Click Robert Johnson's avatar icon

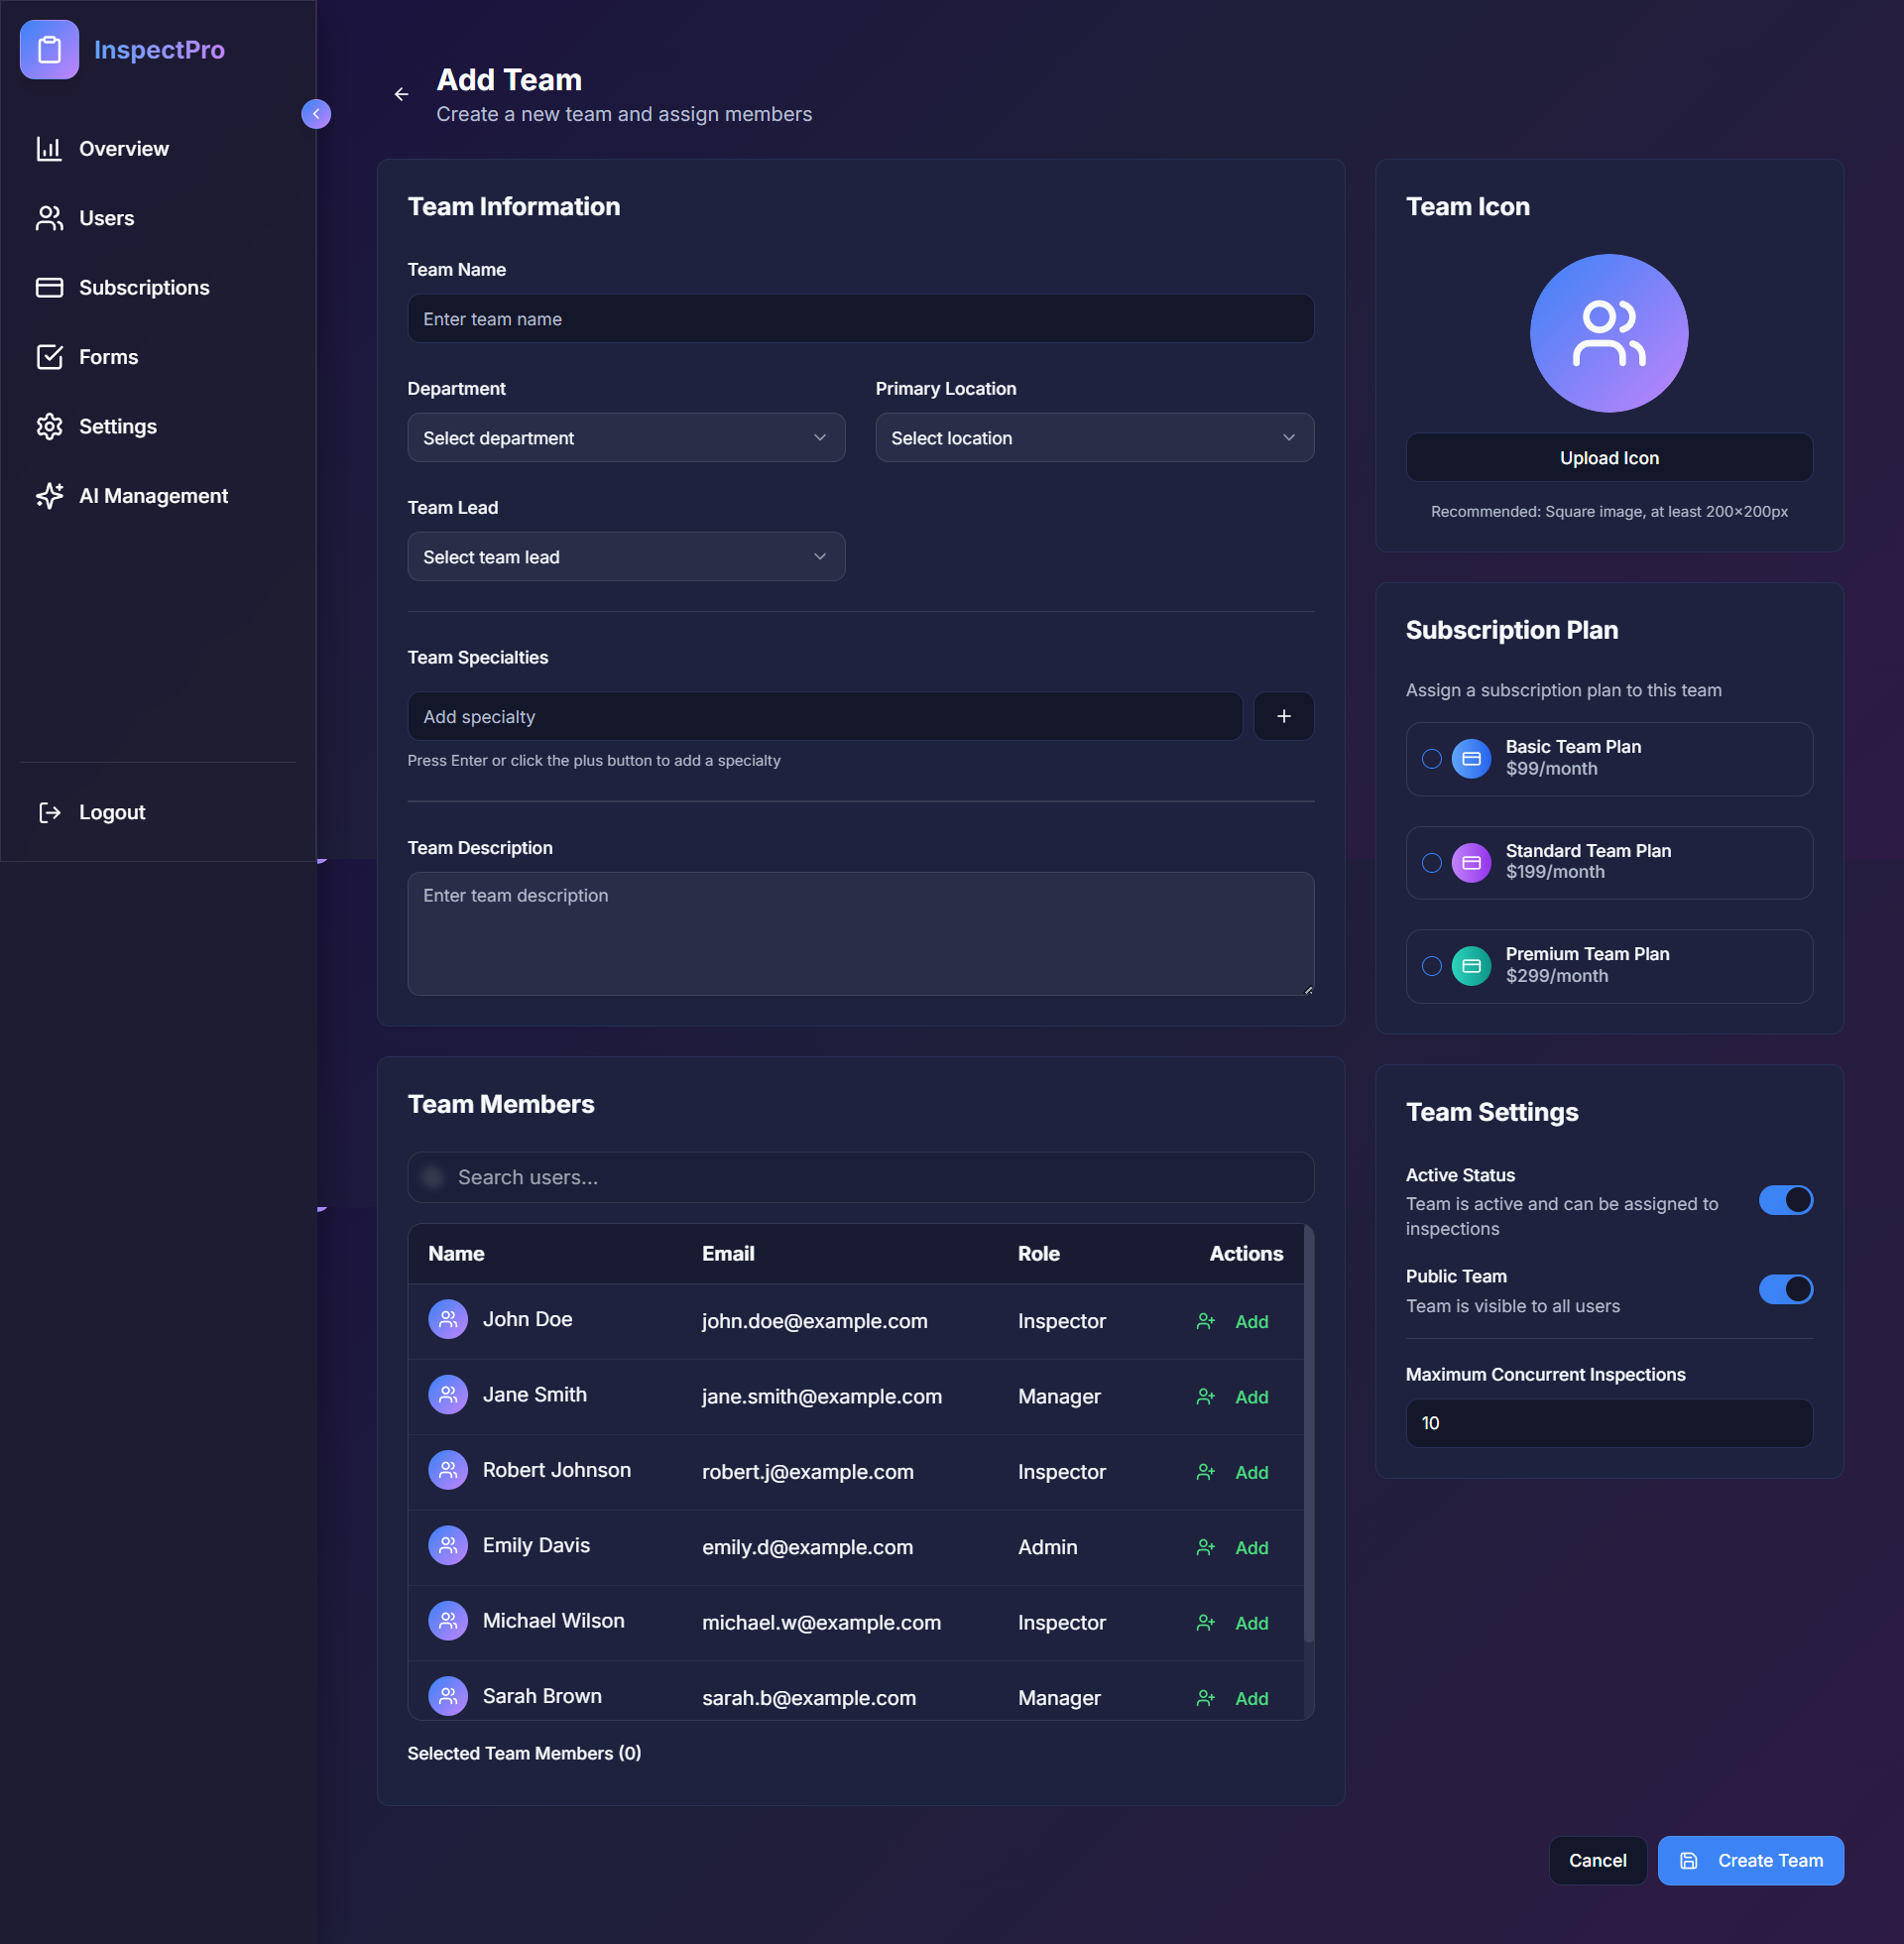click(448, 1470)
